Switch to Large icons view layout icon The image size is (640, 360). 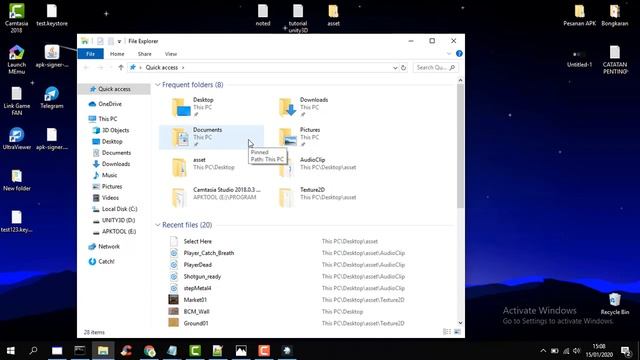coord(458,332)
